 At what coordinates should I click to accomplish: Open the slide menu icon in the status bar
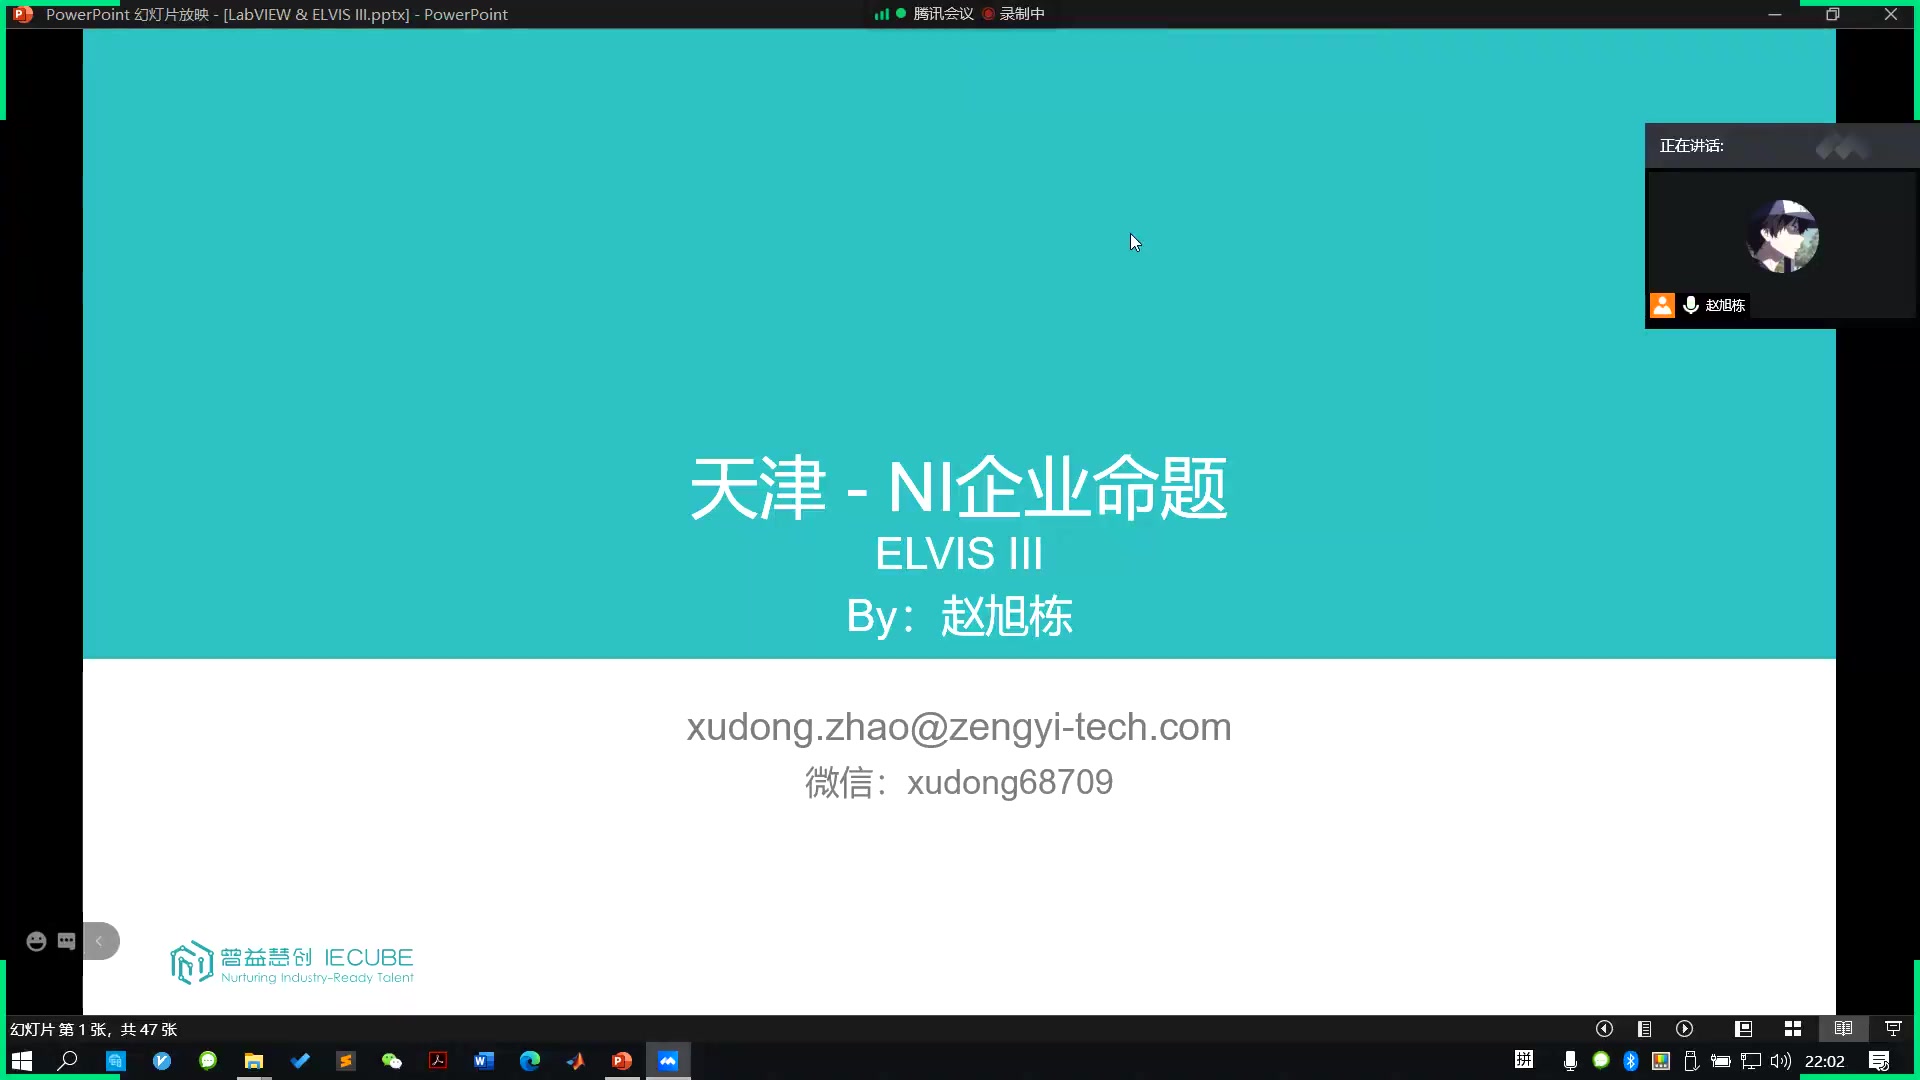pos(1644,1029)
